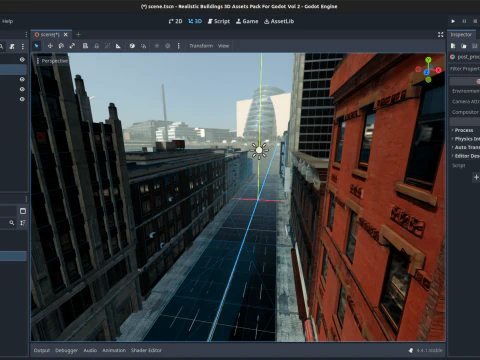Viewport: 480px width, 360px height.
Task: Activate the Select mode arrow tool
Action: 37,46
